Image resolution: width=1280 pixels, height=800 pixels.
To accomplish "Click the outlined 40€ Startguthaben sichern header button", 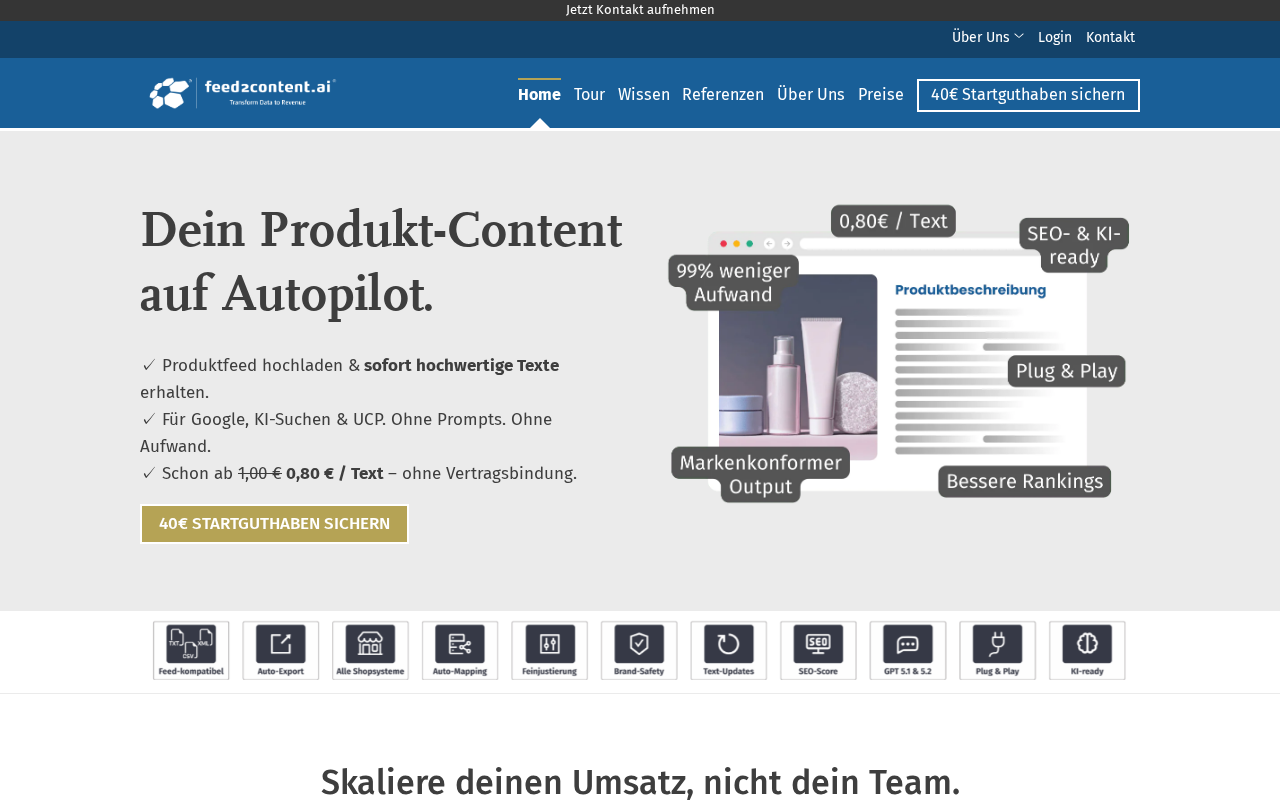I will click(x=1028, y=95).
